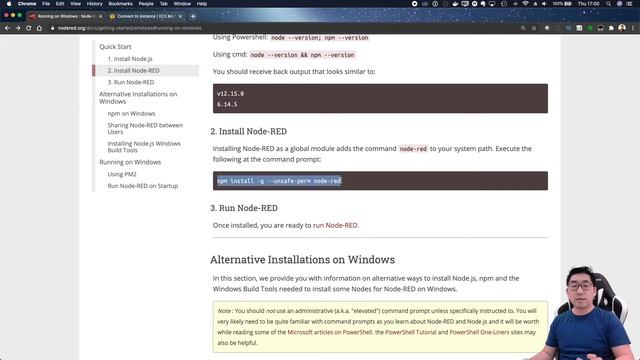This screenshot has height=360, width=640.
Task: Open the Chrome profile avatar
Action: click(x=622, y=28)
